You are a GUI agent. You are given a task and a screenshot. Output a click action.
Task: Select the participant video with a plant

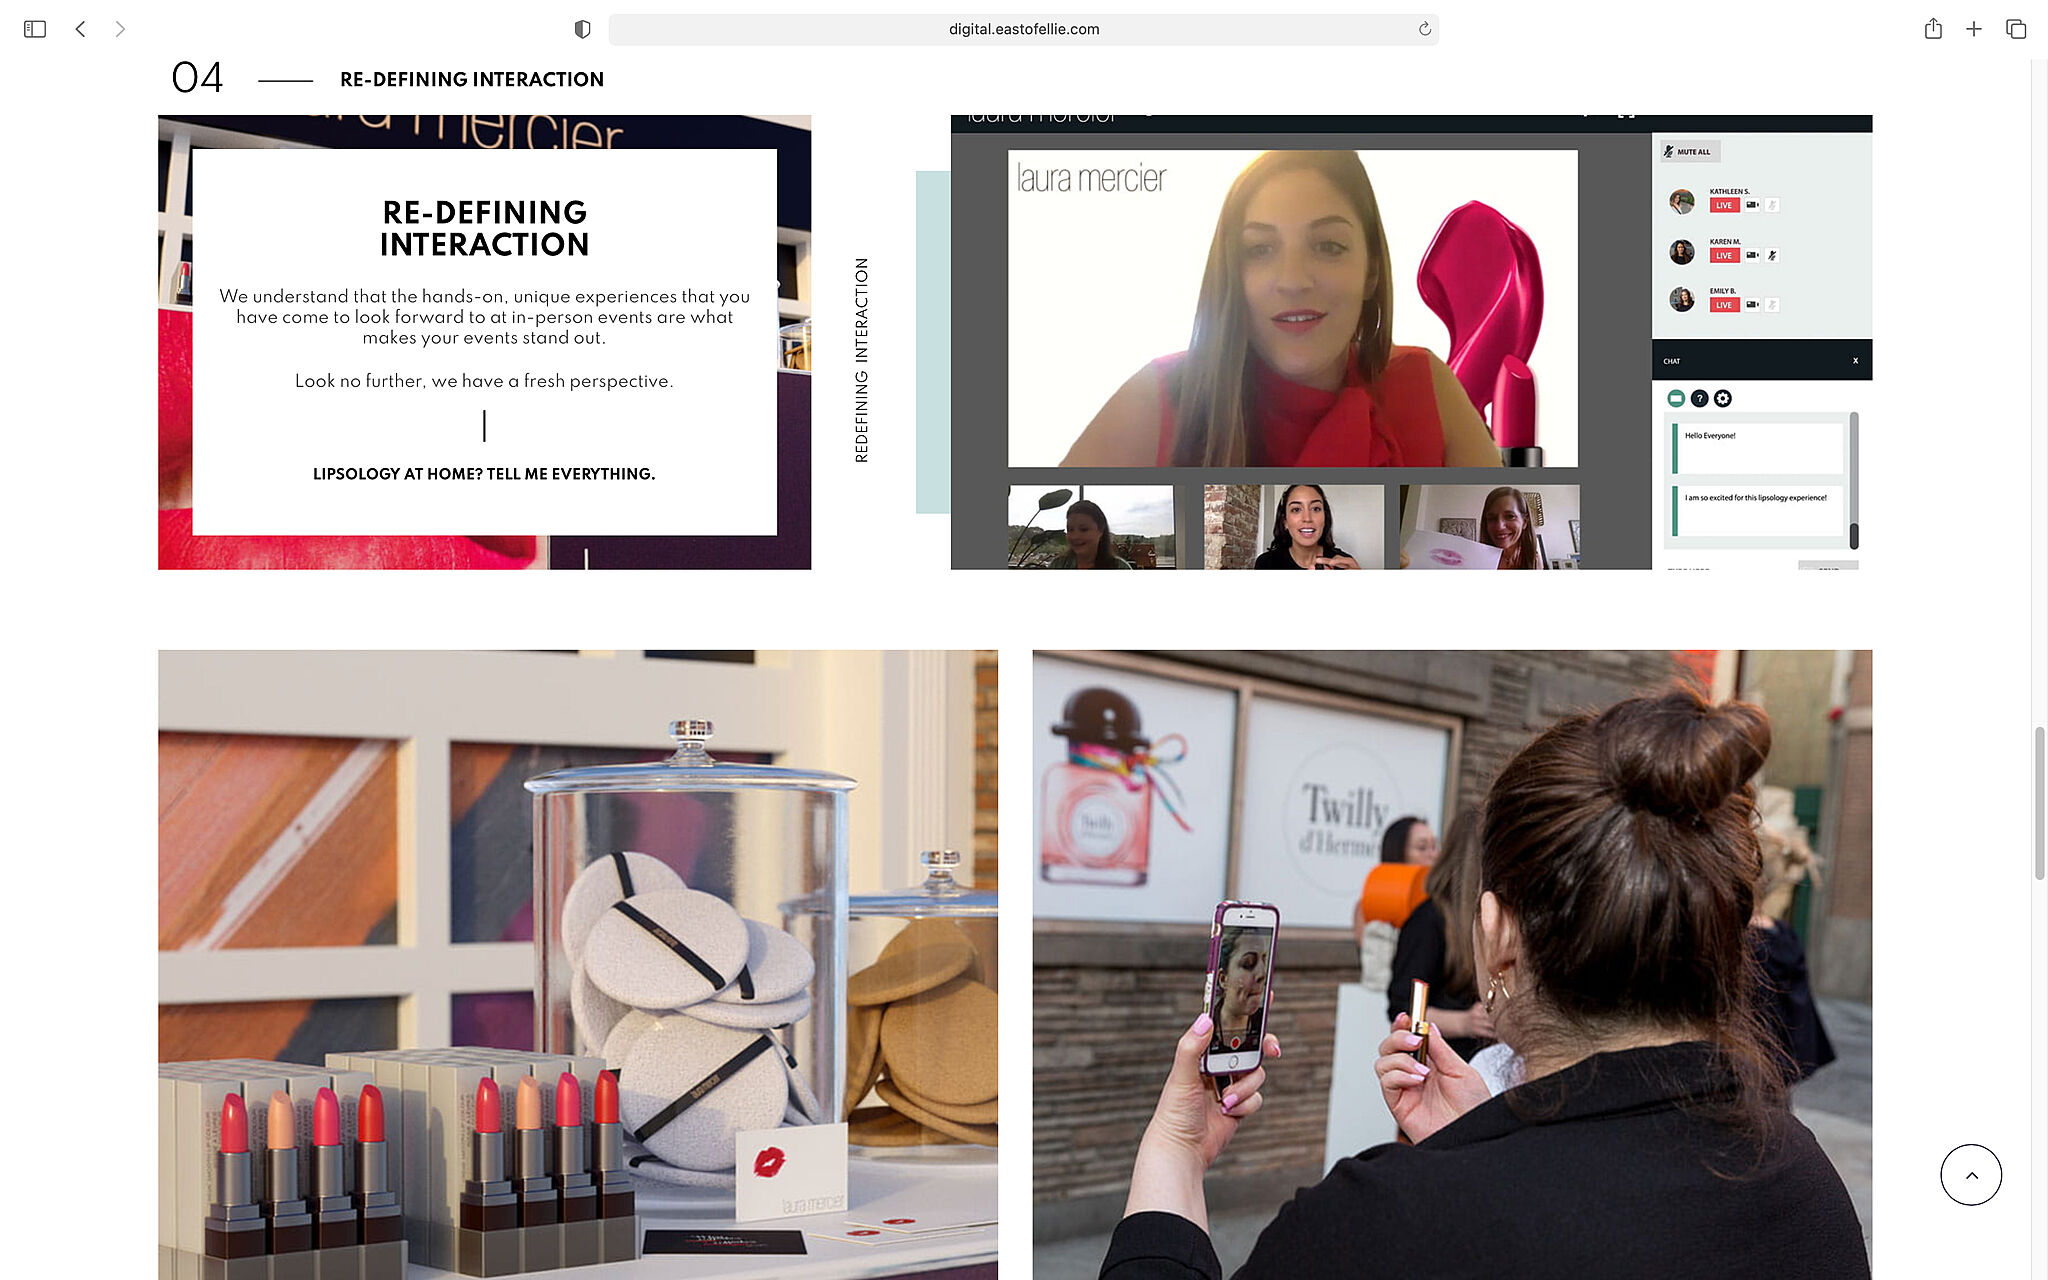click(x=1090, y=527)
